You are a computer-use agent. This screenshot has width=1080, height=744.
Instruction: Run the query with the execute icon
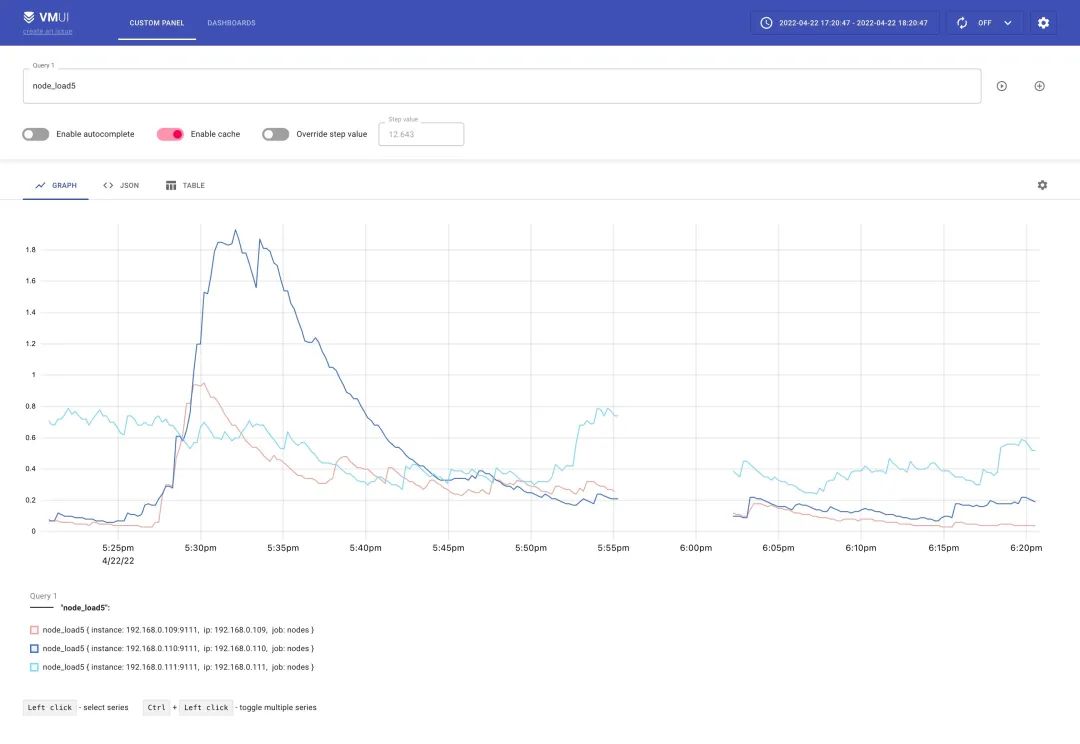click(1001, 86)
